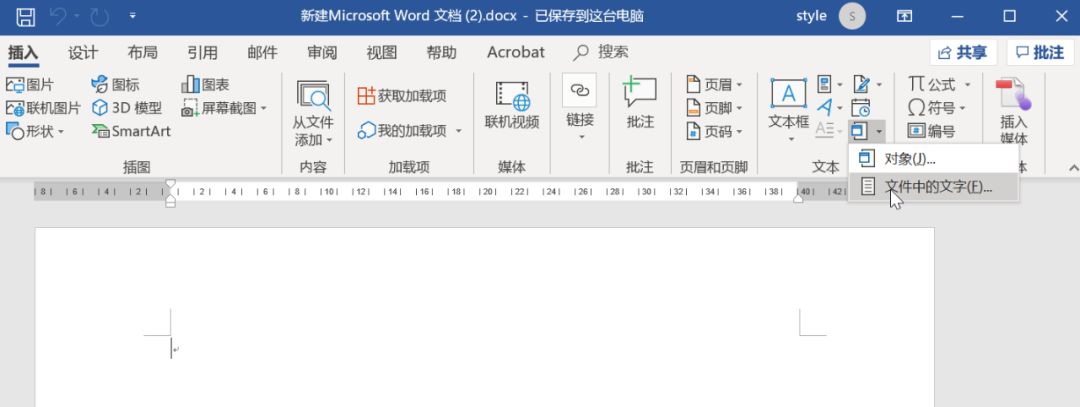1080x407 pixels.
Task: Insert a picture with 图片
Action: [30, 85]
